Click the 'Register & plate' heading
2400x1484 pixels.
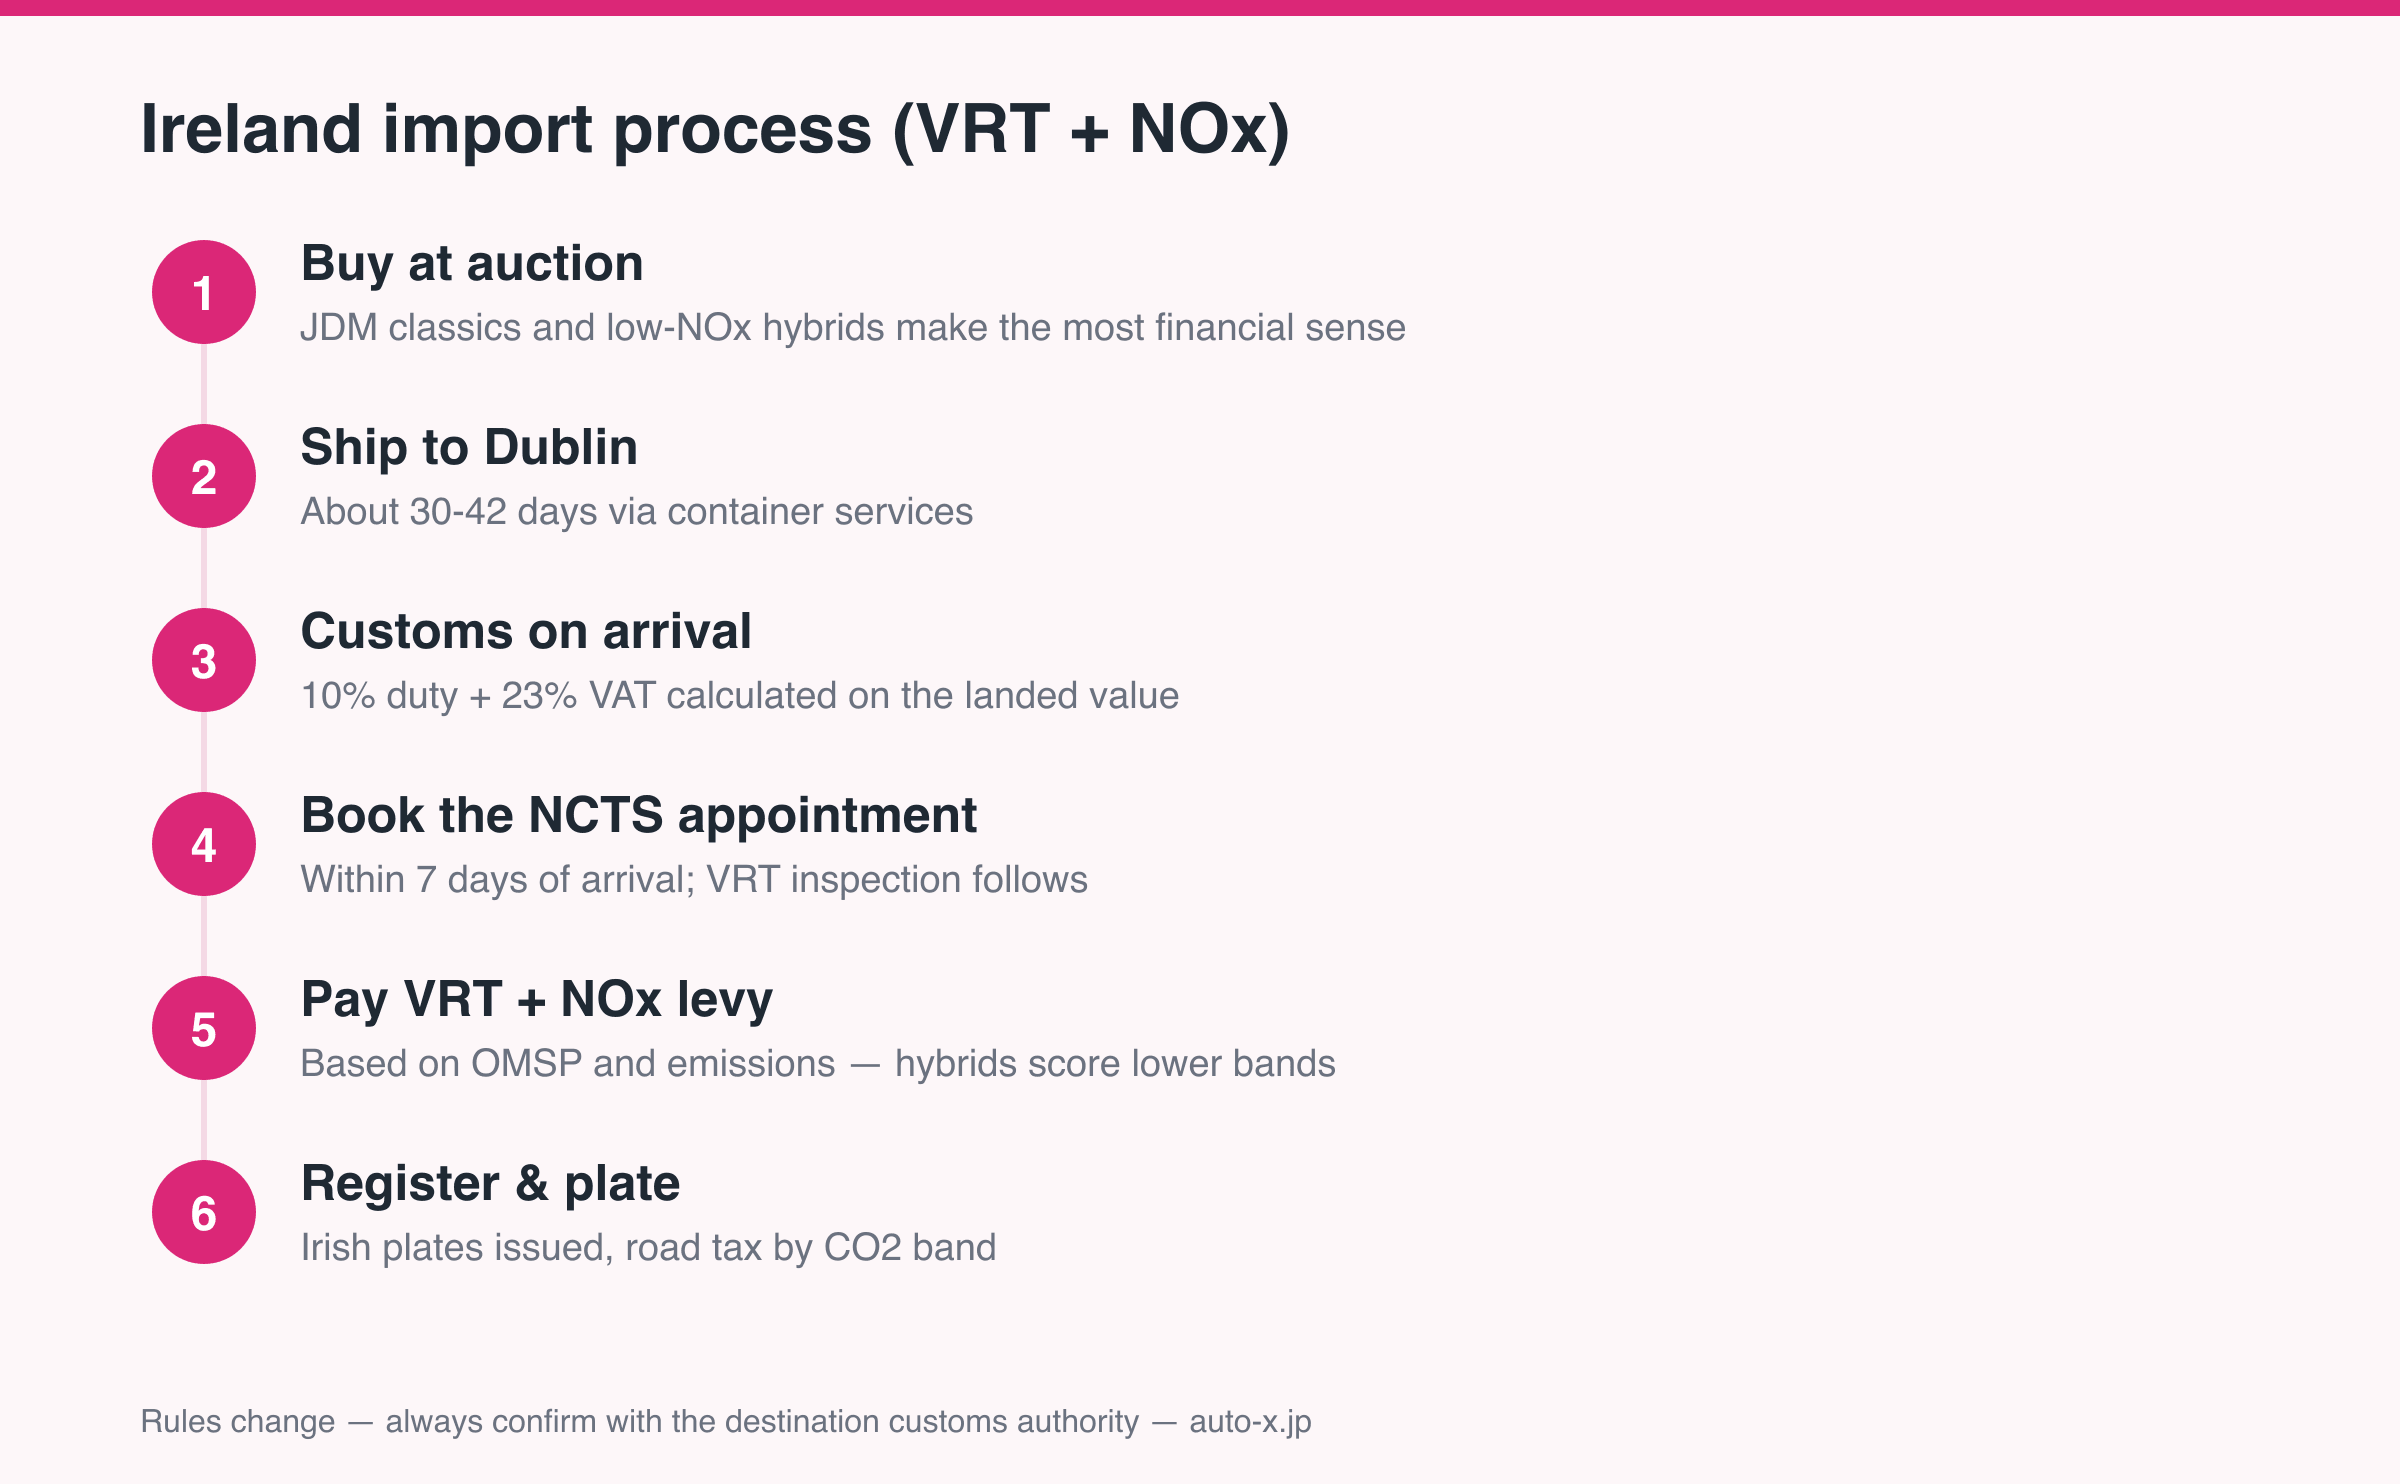[x=491, y=1185]
